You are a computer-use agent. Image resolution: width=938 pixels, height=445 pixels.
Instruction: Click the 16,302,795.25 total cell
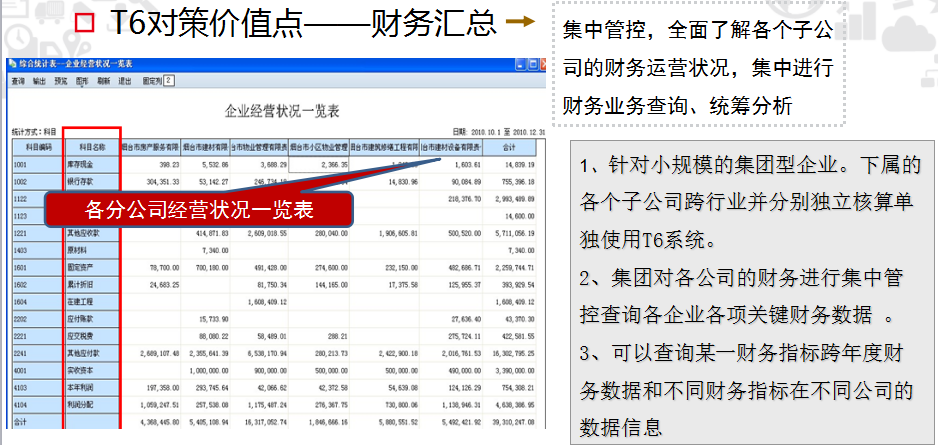(510, 354)
